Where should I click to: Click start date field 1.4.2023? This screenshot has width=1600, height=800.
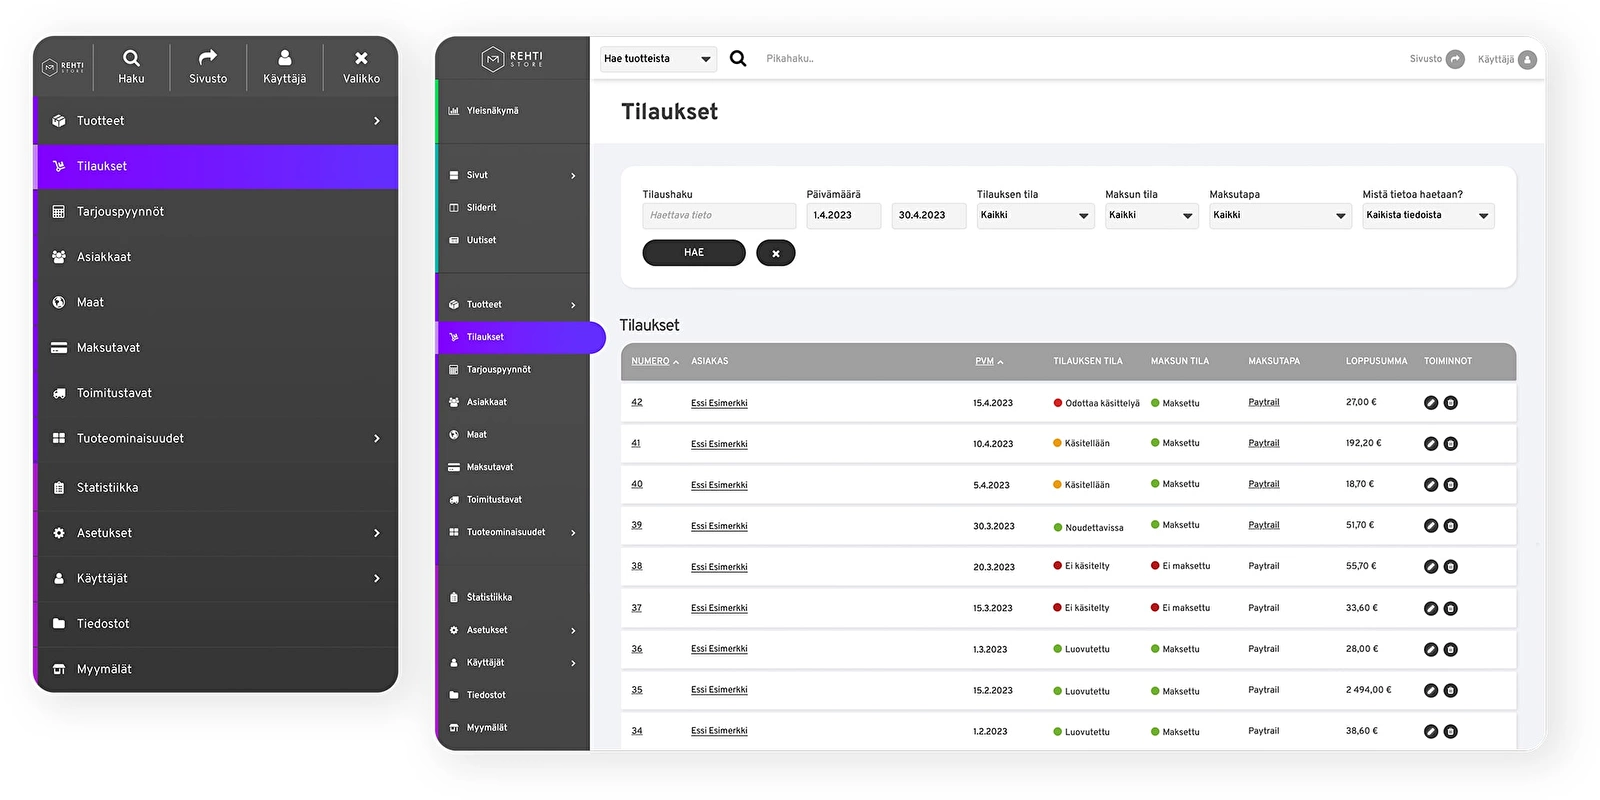(x=844, y=216)
